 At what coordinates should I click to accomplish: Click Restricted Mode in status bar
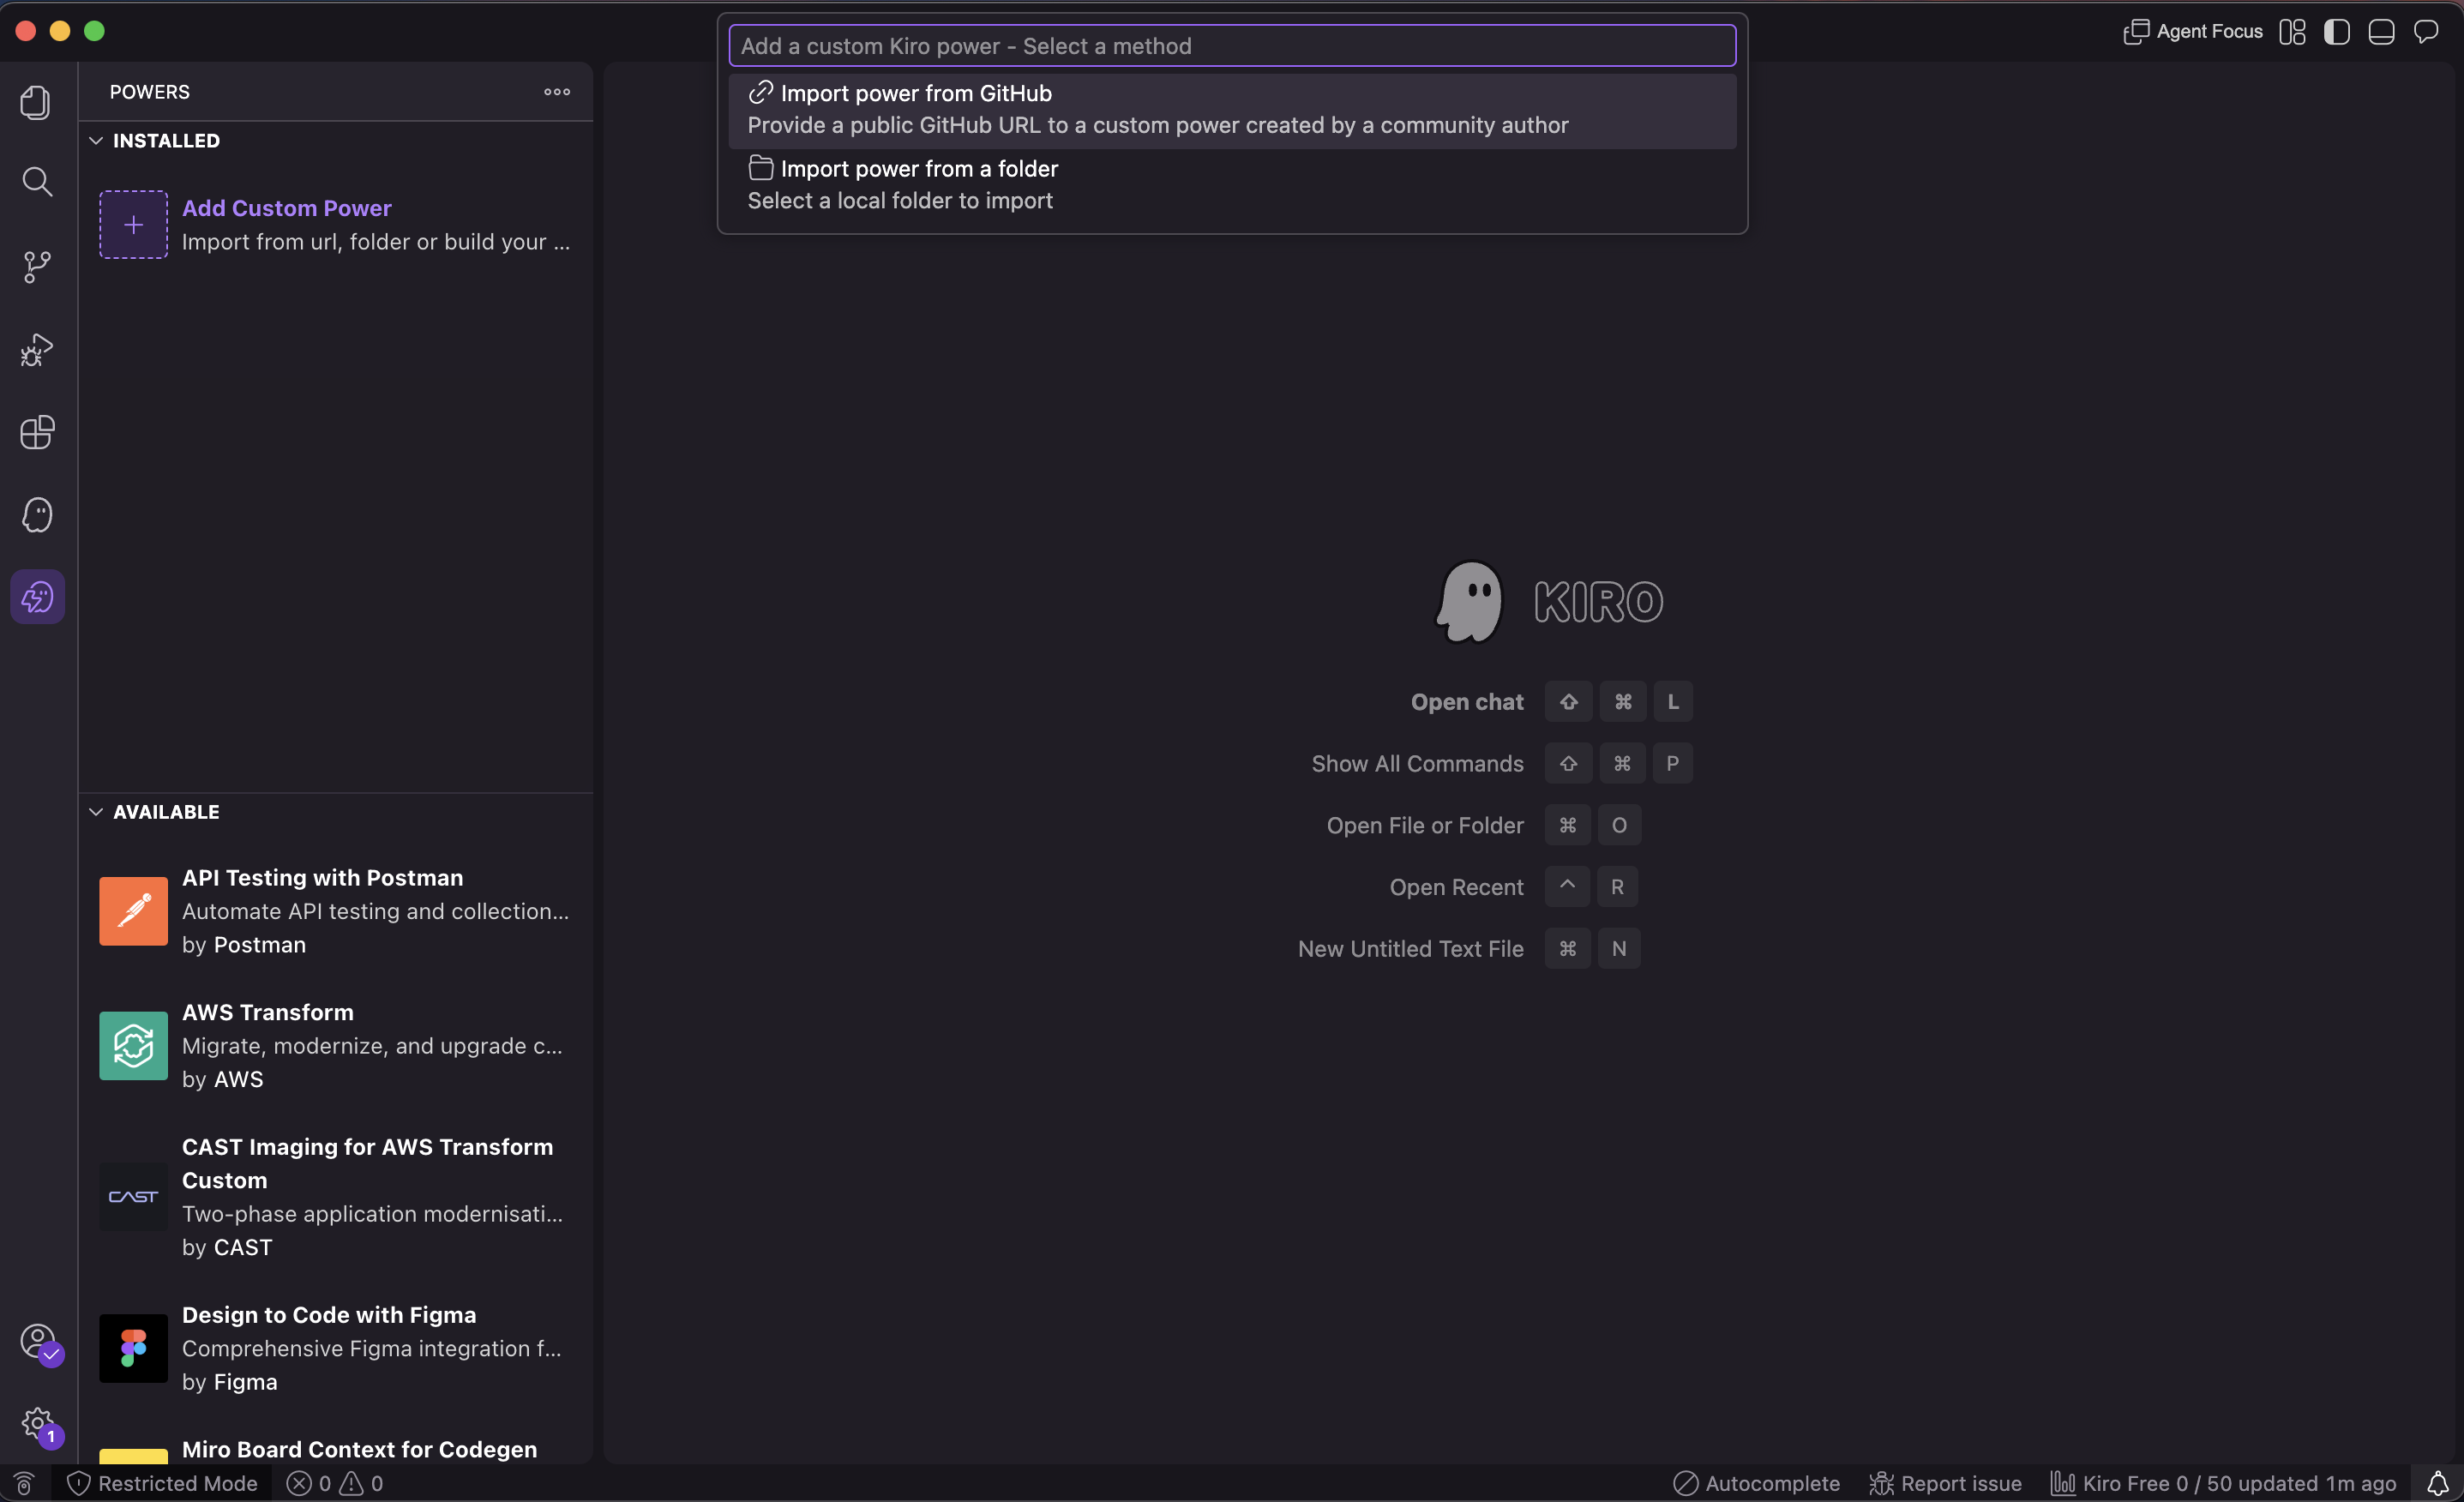pos(163,1483)
